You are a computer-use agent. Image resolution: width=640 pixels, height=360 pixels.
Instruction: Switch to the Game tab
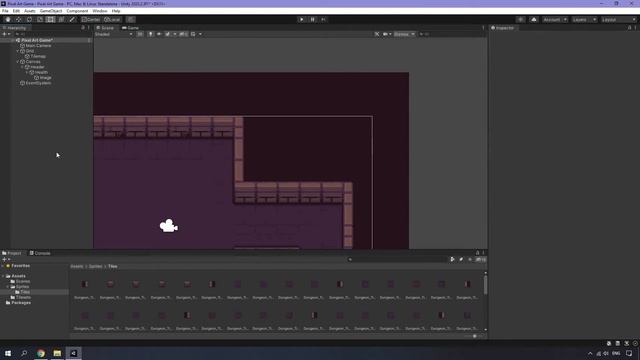coord(130,28)
